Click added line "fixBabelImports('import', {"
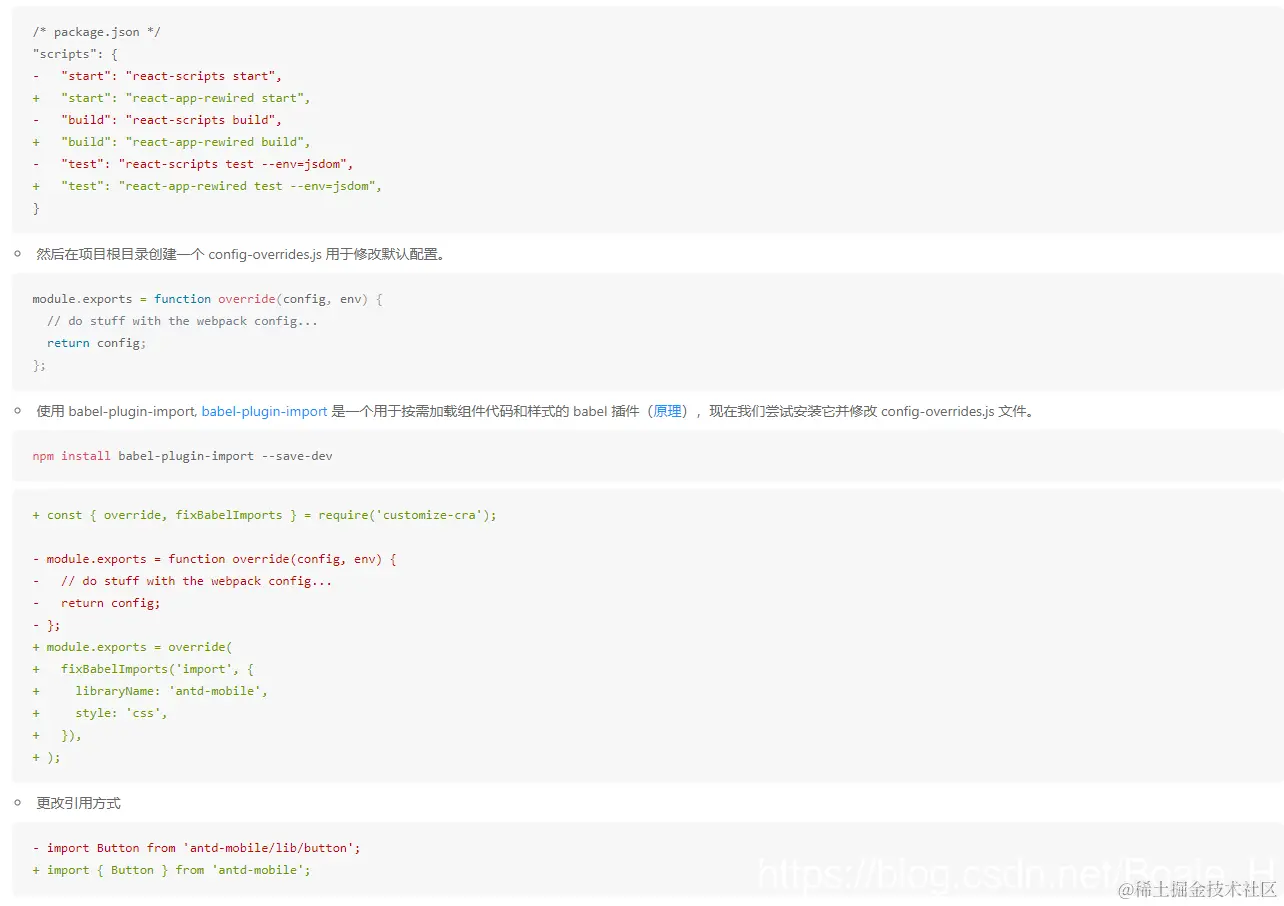 click(143, 669)
